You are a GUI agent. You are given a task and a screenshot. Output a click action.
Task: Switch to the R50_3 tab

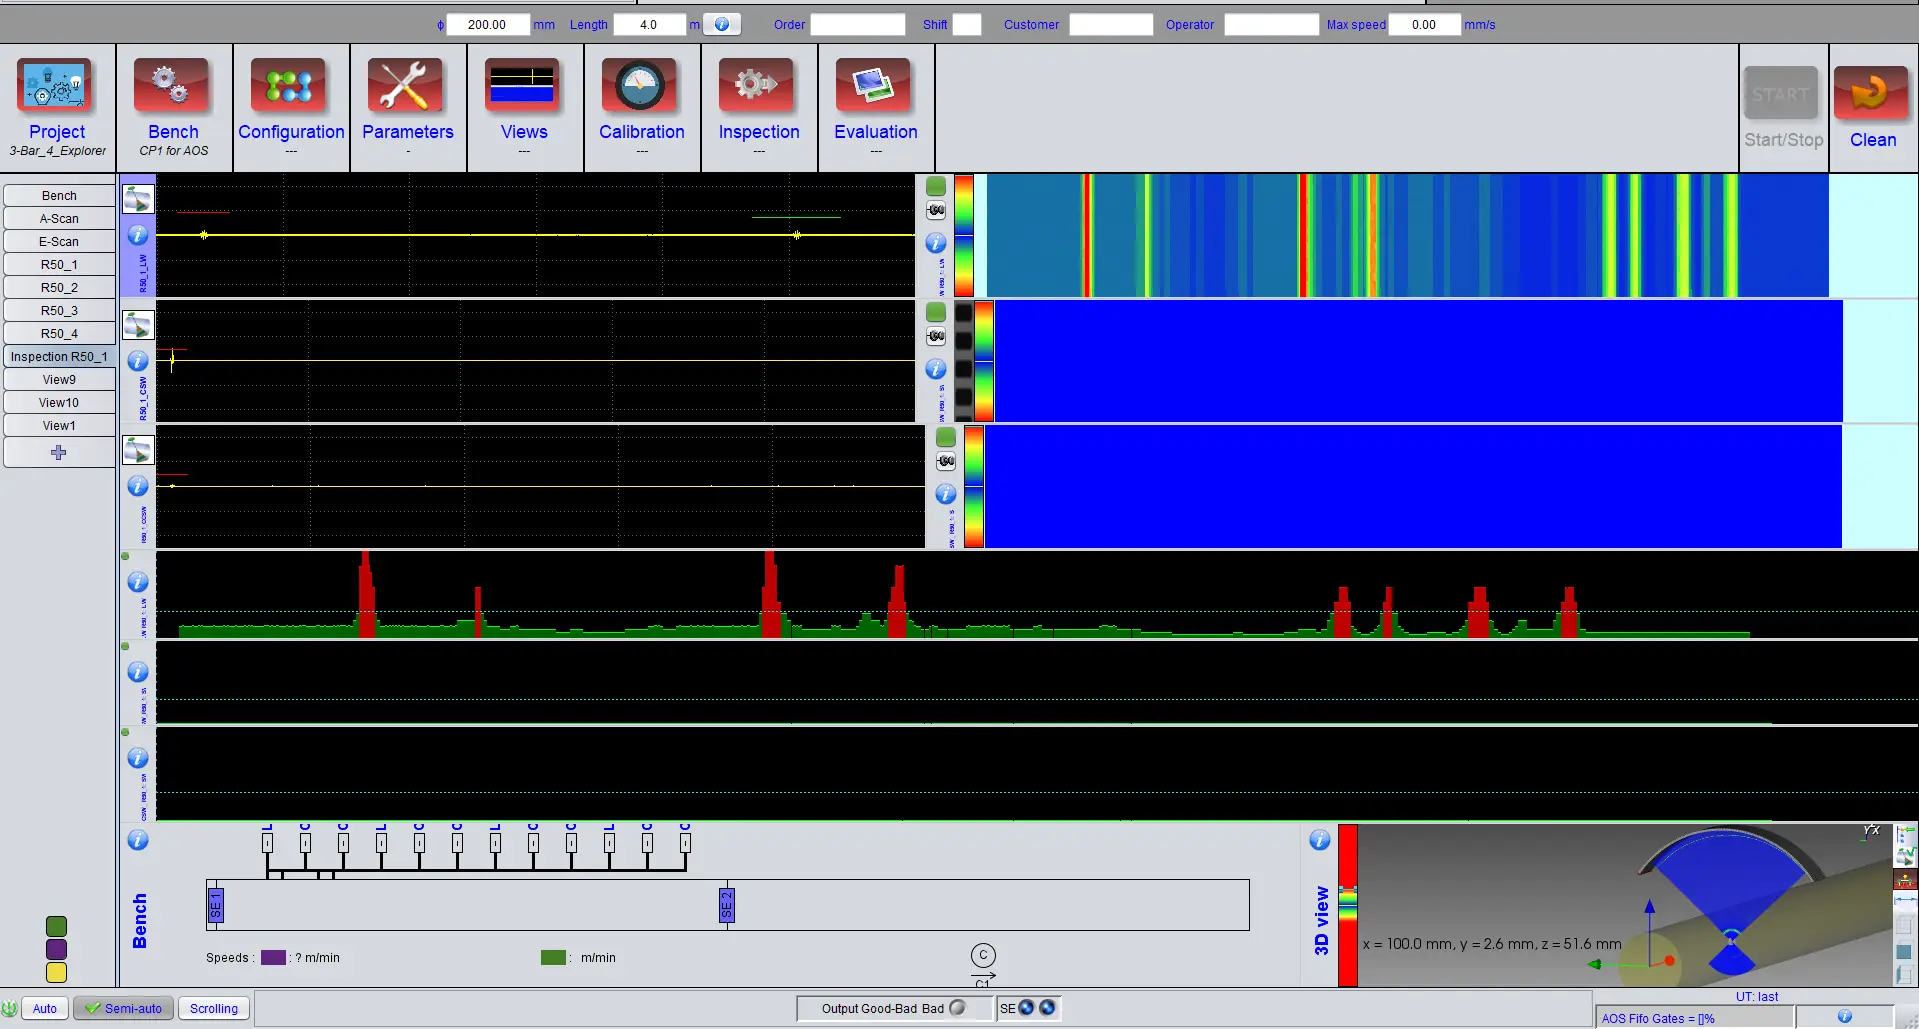(59, 311)
